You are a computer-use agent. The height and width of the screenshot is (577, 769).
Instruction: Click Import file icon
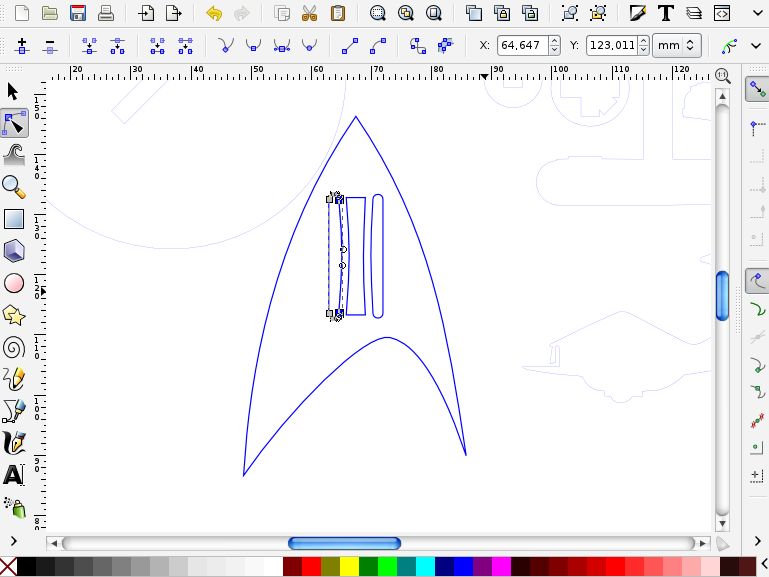coord(146,13)
